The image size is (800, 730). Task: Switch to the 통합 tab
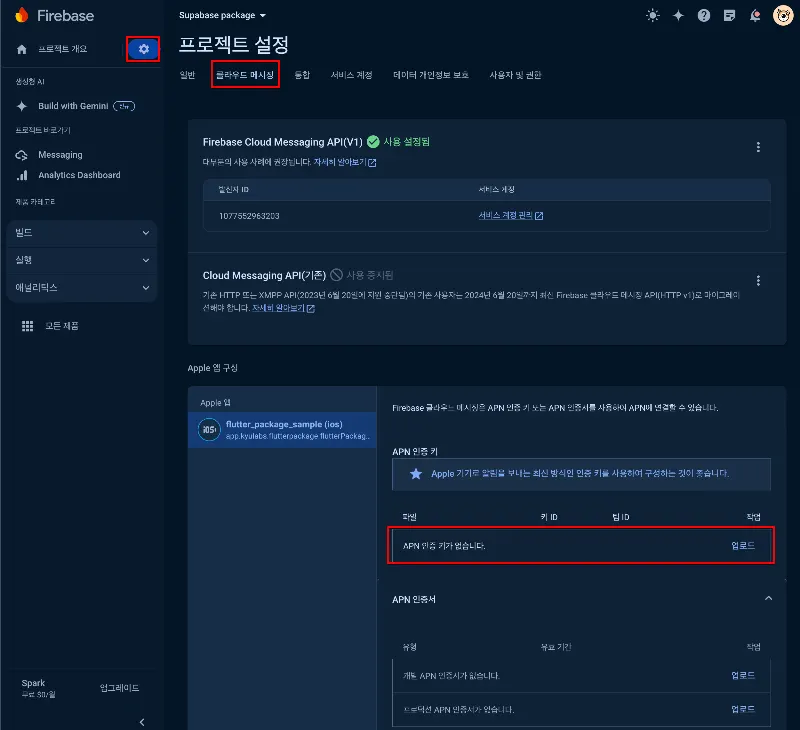302,75
